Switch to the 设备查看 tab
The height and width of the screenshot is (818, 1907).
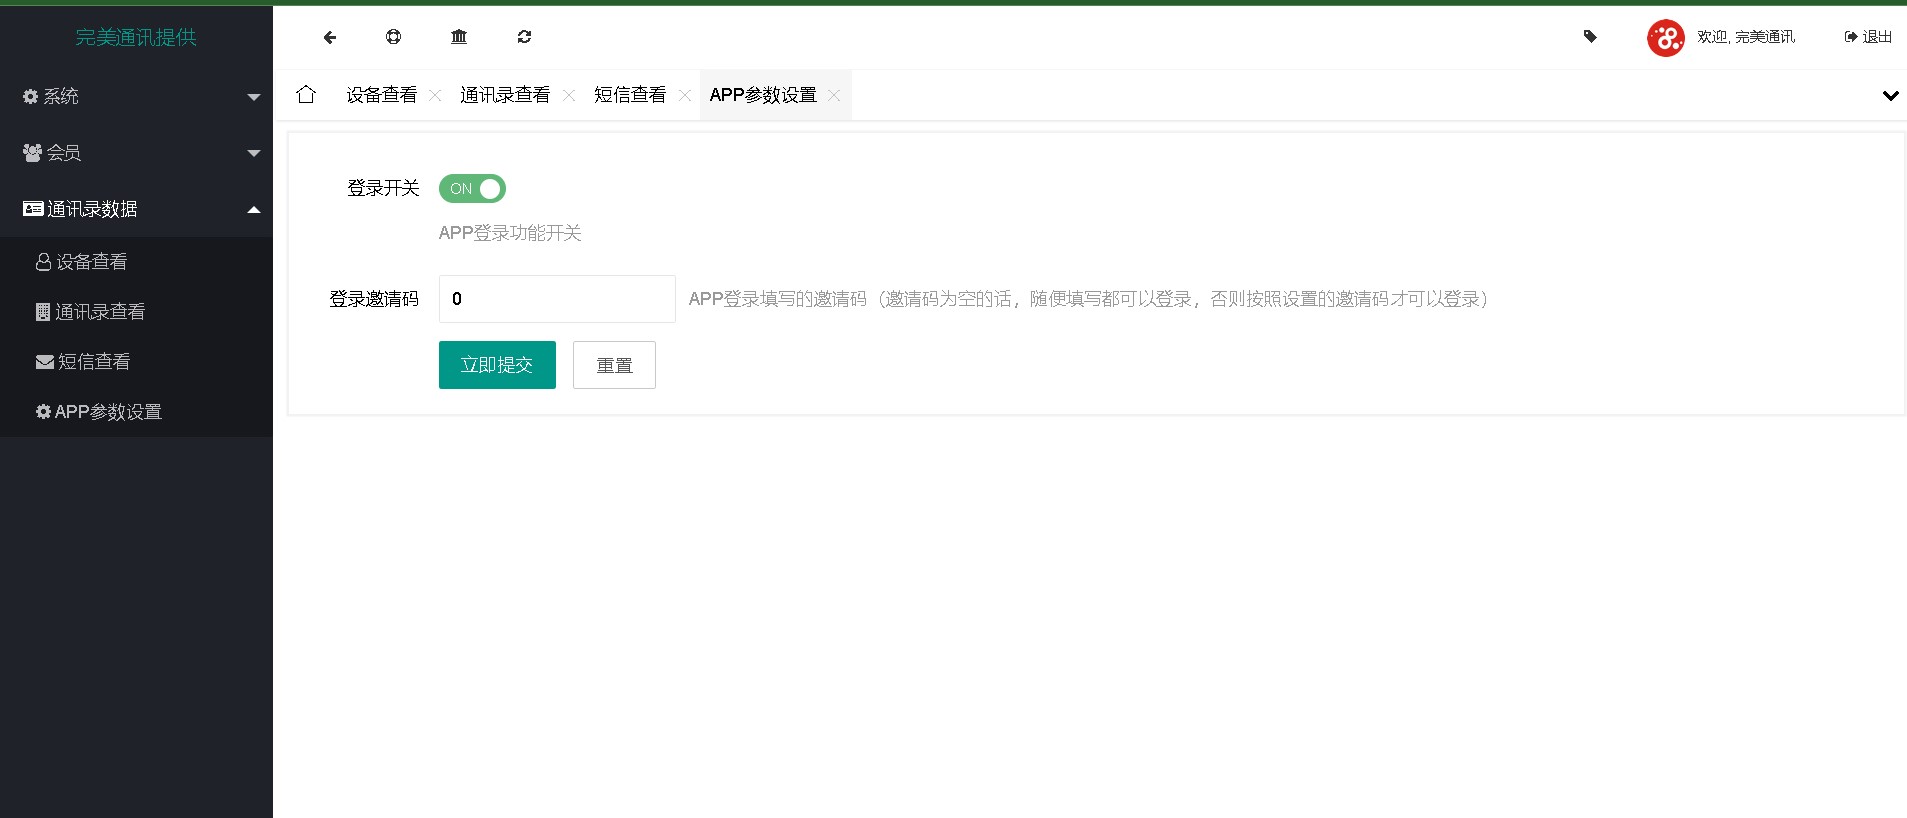pyautogui.click(x=382, y=95)
